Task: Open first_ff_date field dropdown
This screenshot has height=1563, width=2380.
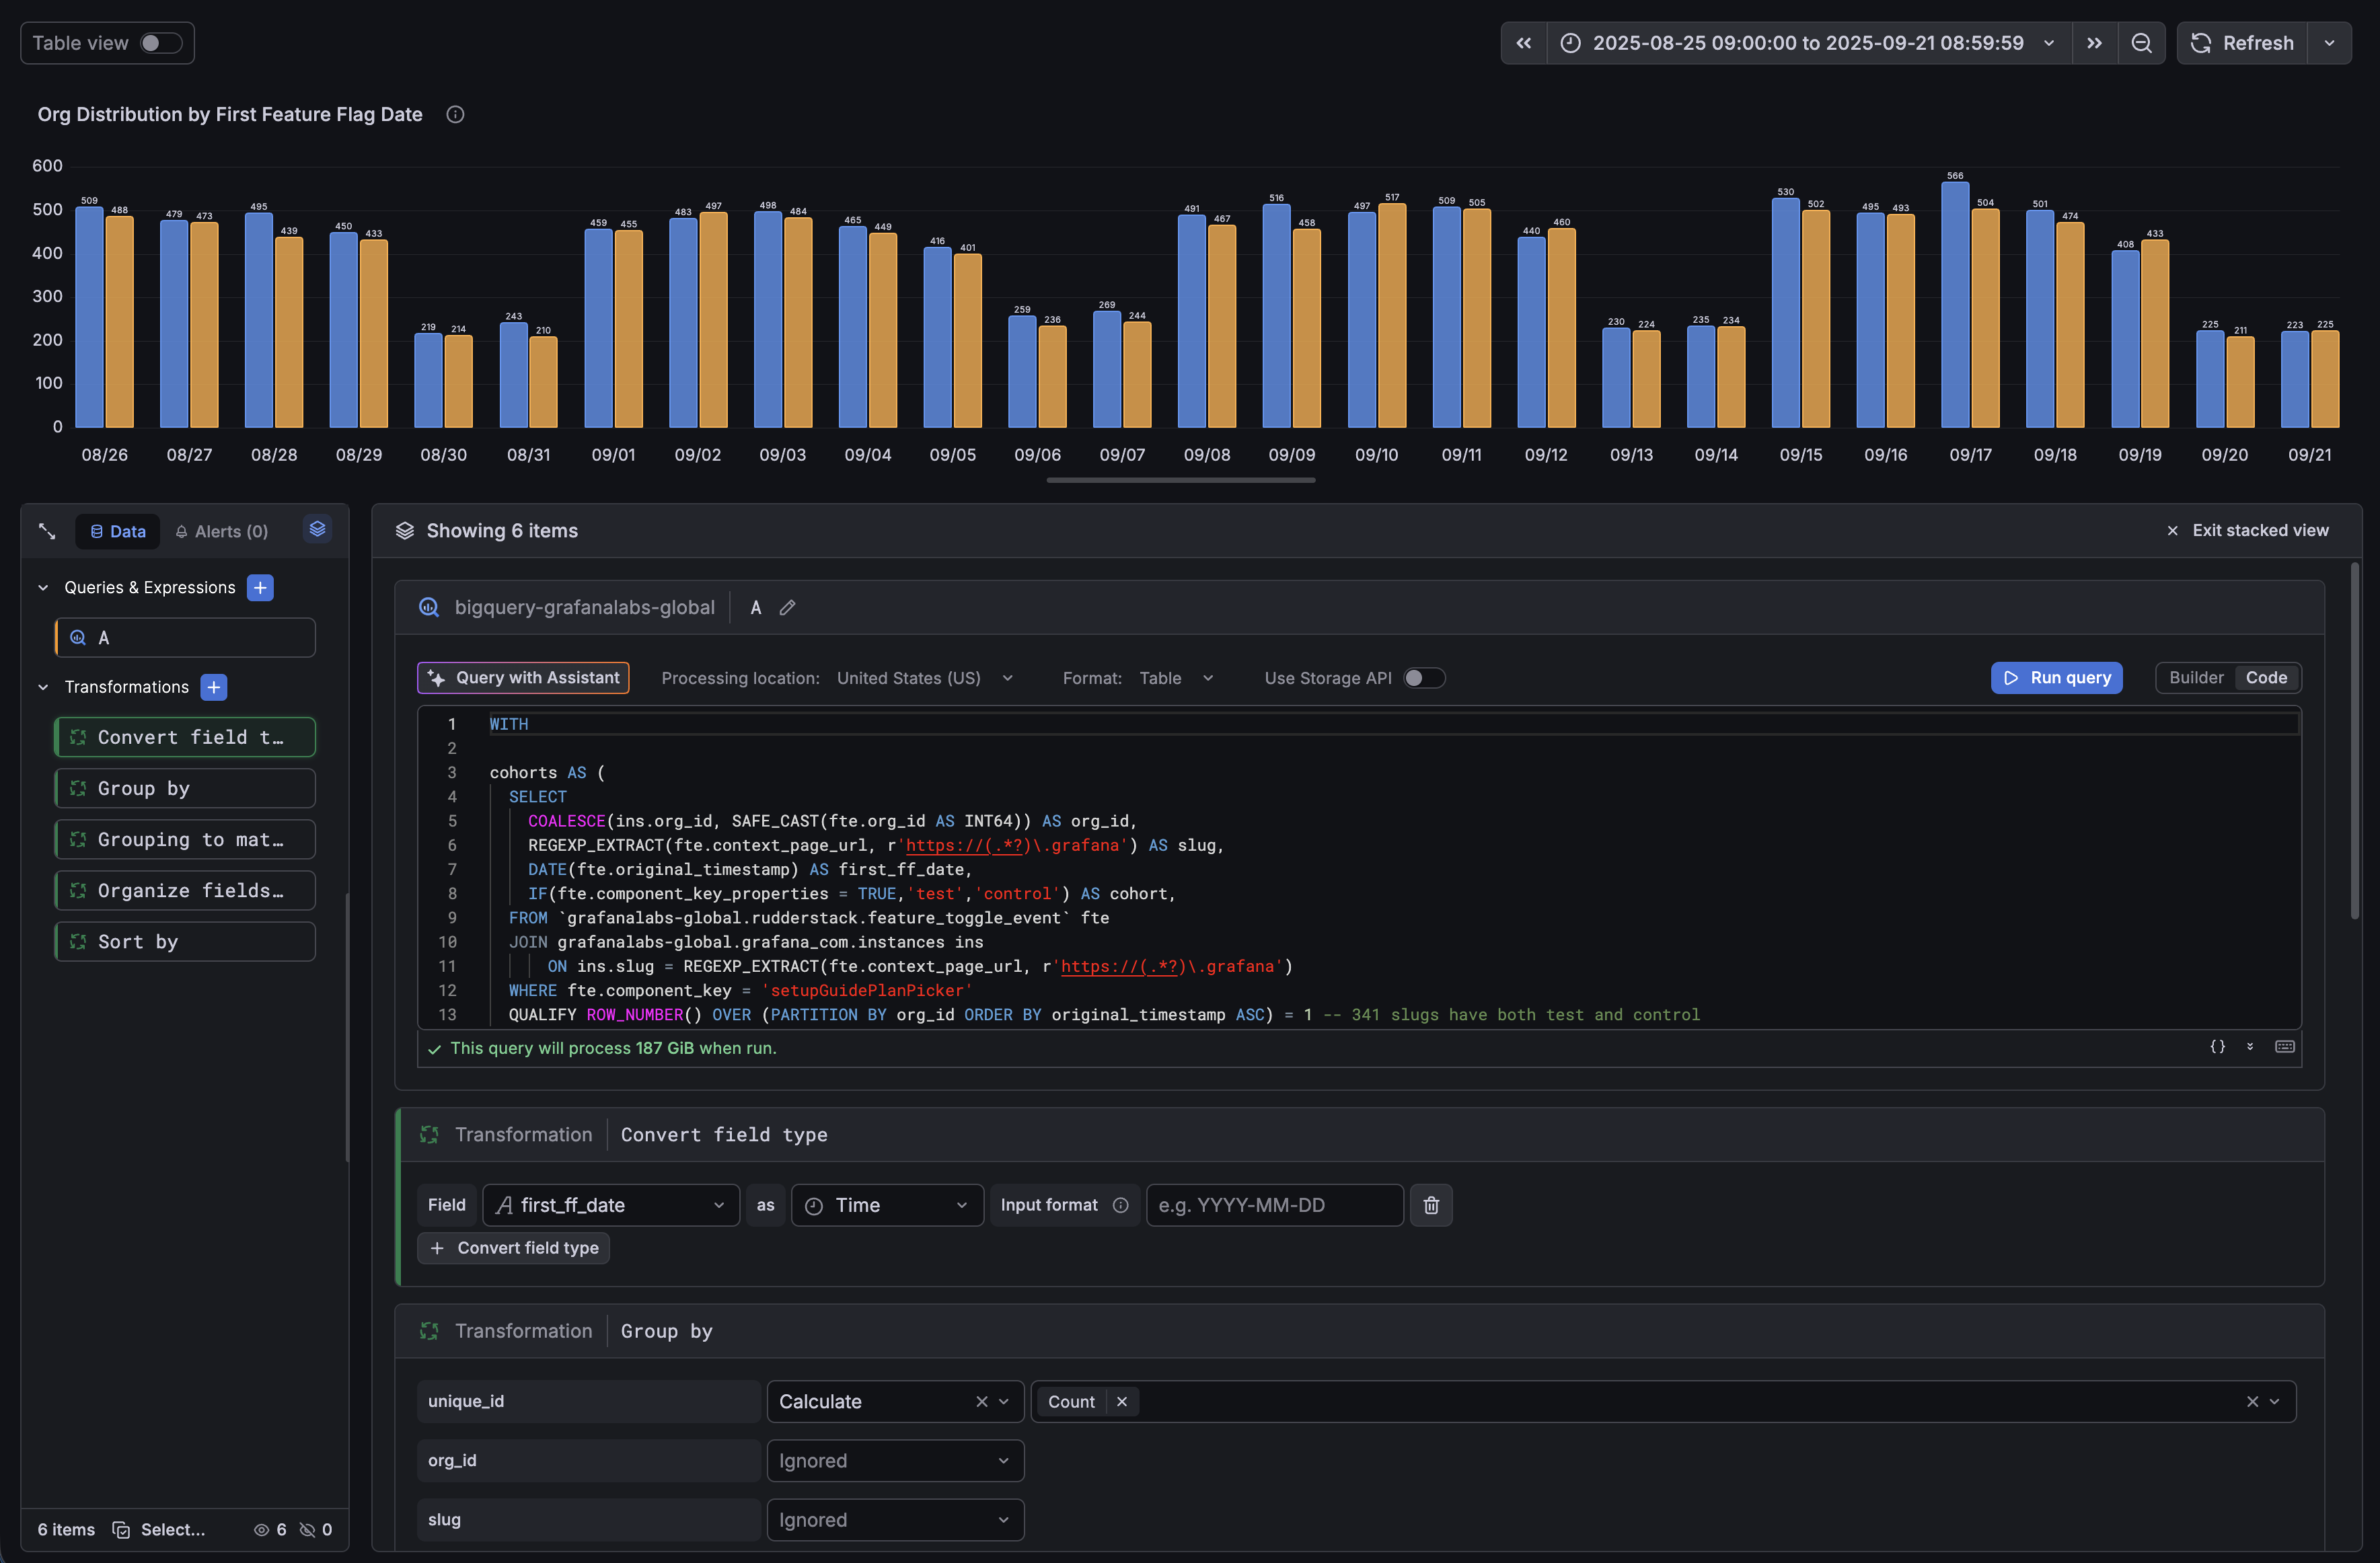Action: pyautogui.click(x=611, y=1205)
